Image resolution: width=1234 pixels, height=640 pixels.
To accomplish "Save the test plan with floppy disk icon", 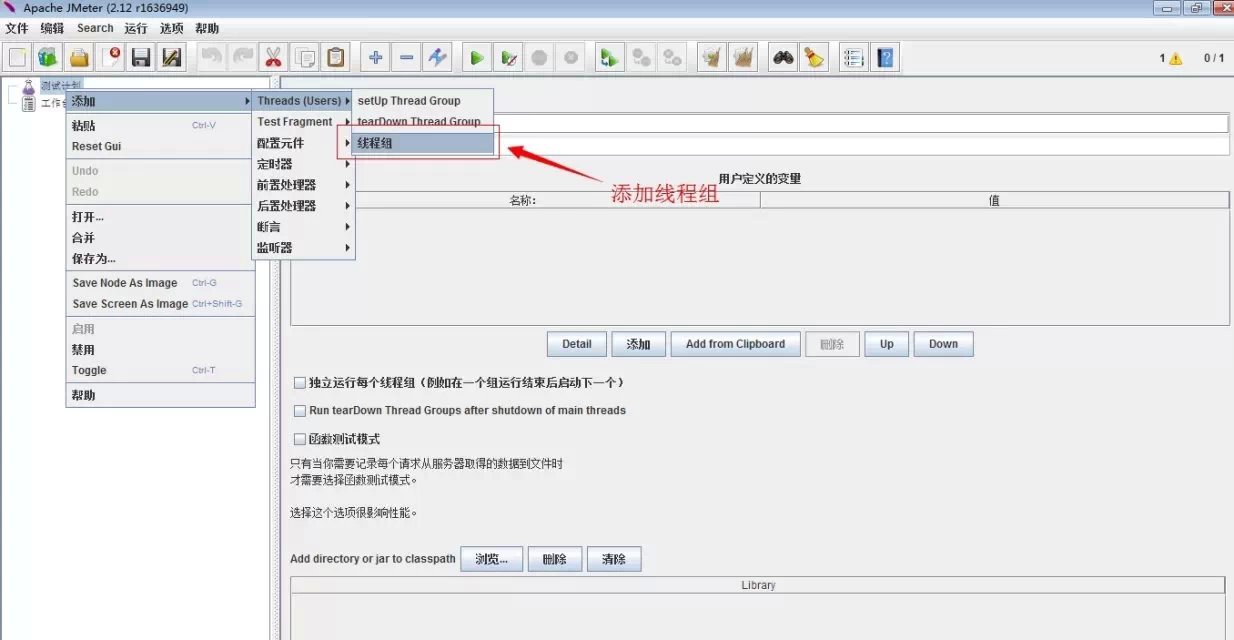I will point(141,58).
